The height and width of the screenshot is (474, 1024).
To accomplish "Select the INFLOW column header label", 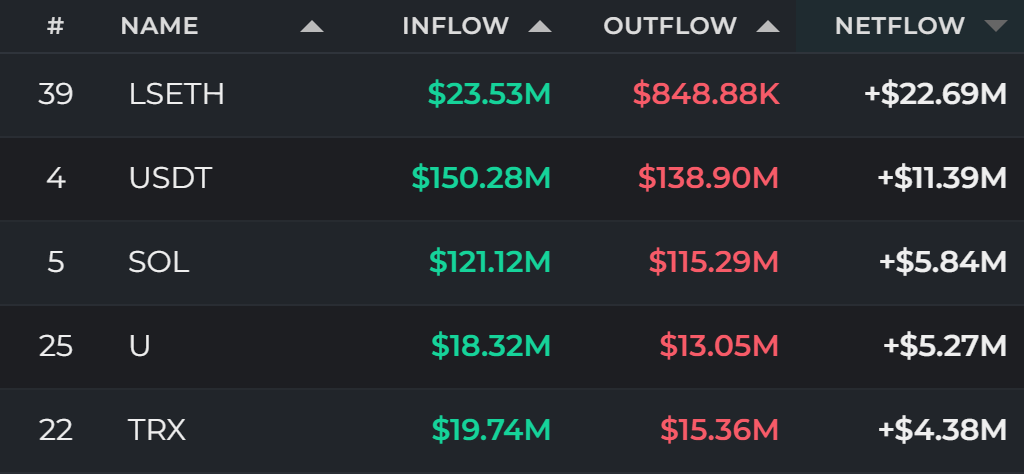I will point(456,26).
